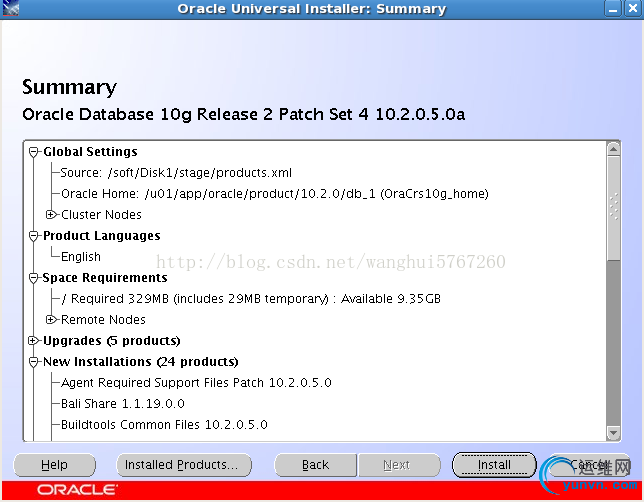Click the vertical scrollbar thumb
Image resolution: width=644 pixels, height=502 pixels.
pos(614,208)
